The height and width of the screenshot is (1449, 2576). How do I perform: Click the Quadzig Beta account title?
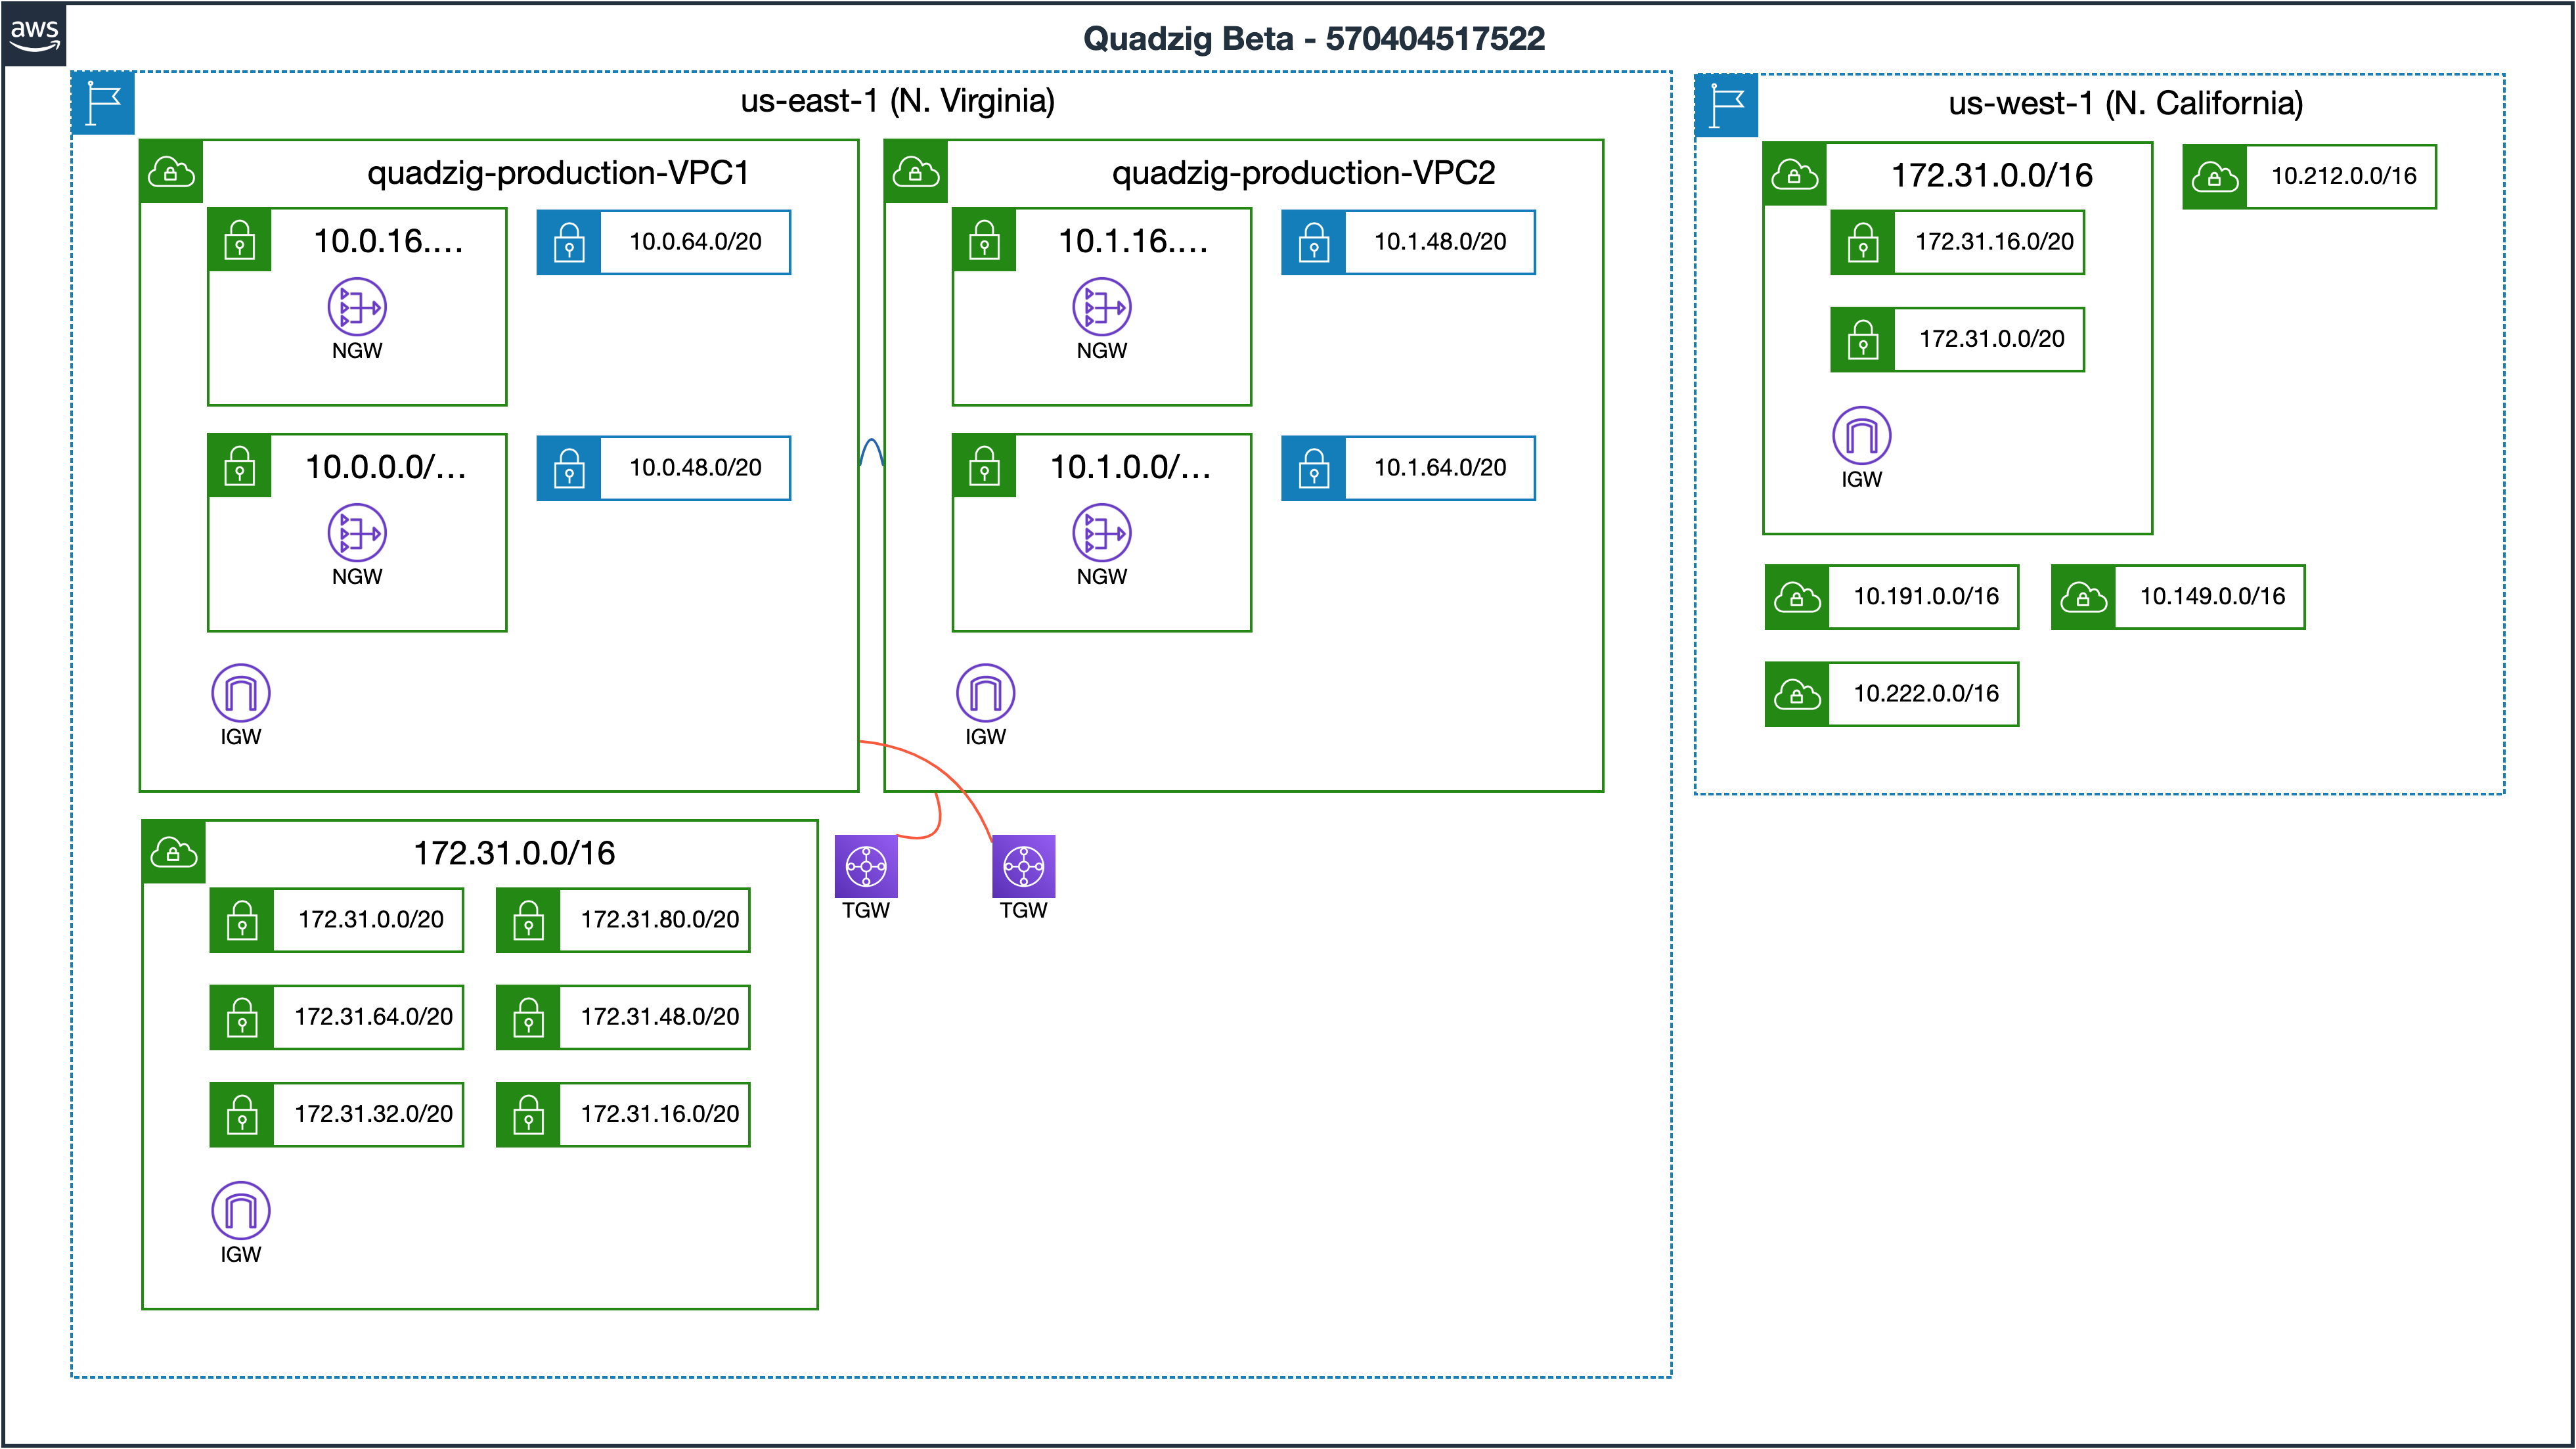click(x=1313, y=39)
